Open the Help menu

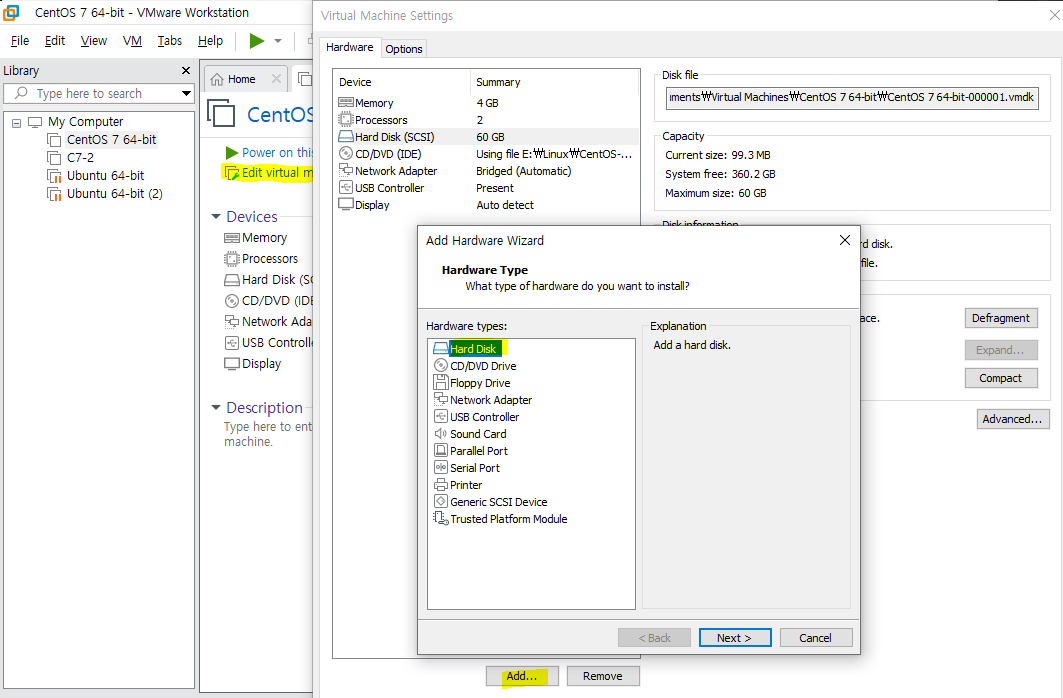[x=210, y=41]
